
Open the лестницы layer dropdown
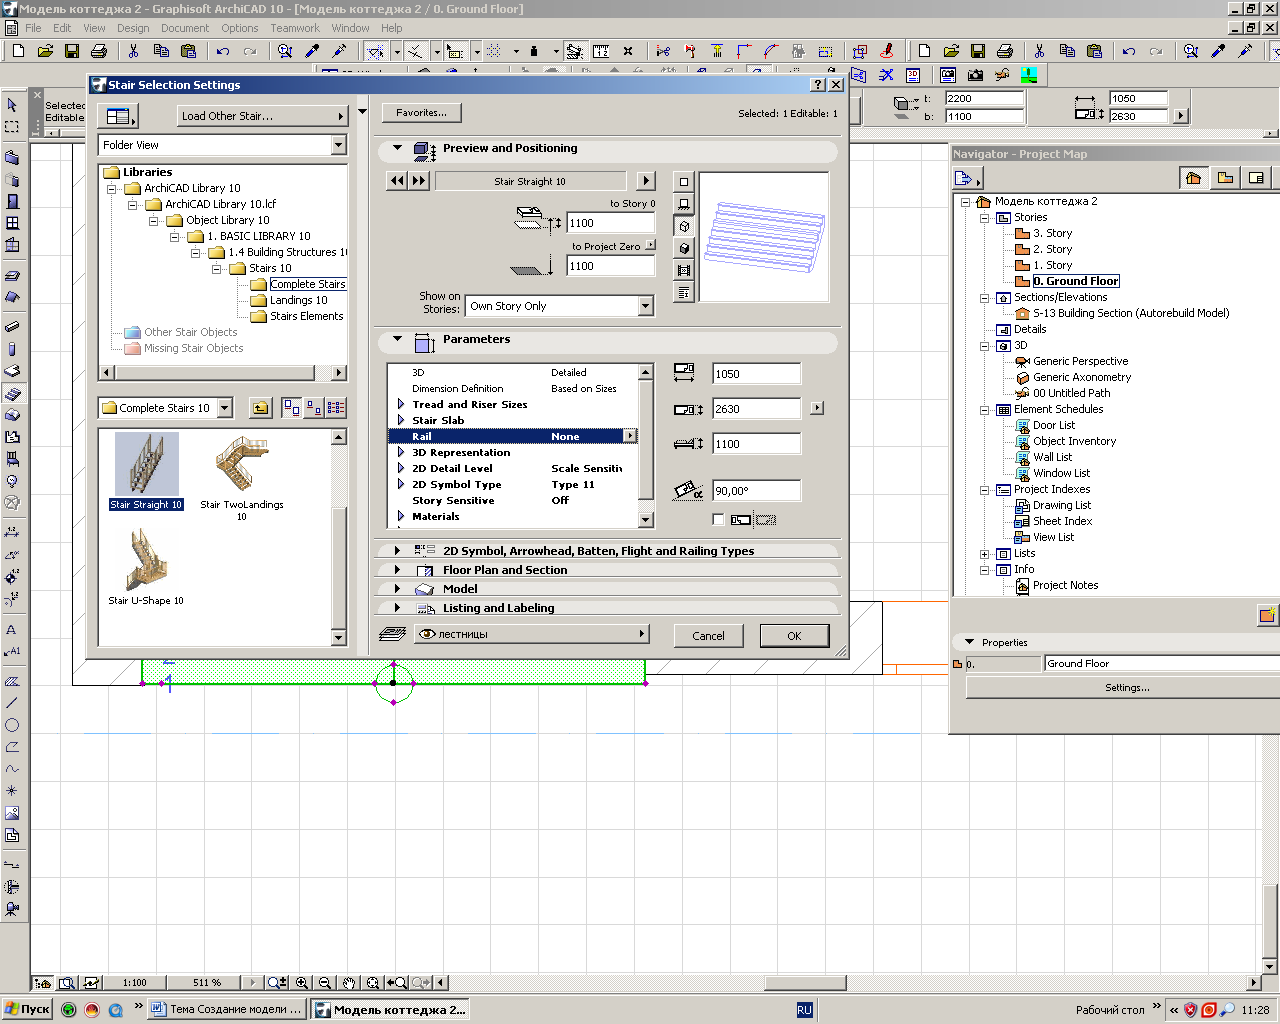point(532,634)
